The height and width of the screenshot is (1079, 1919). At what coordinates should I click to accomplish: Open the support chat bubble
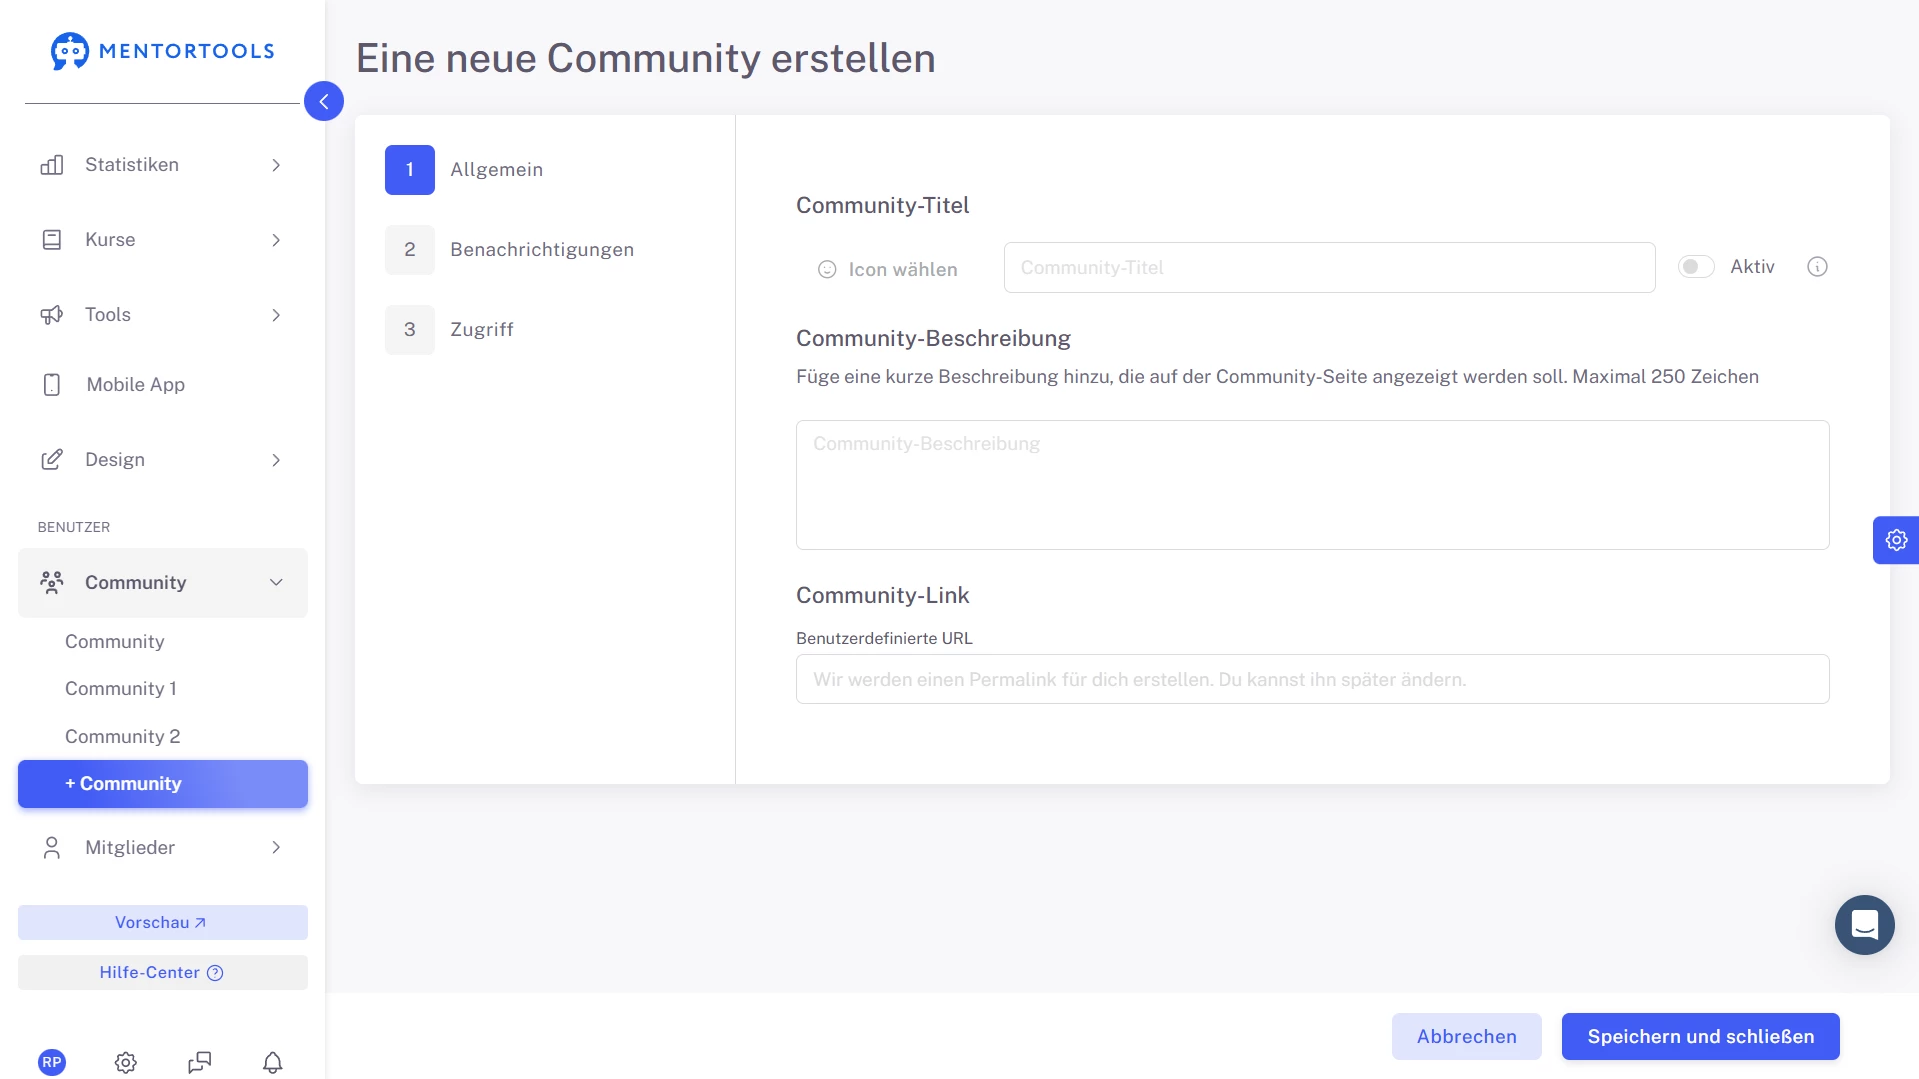point(1864,925)
